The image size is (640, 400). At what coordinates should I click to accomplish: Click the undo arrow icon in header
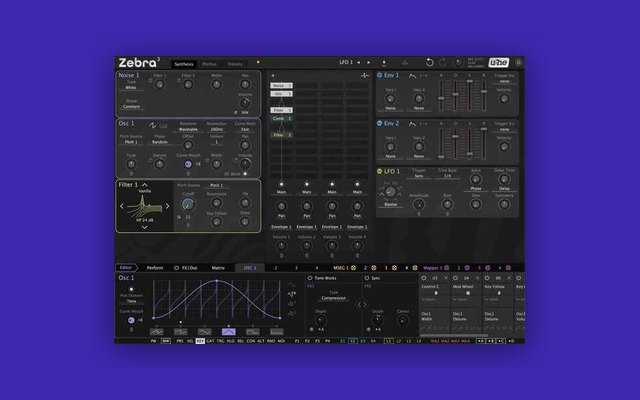(x=429, y=62)
